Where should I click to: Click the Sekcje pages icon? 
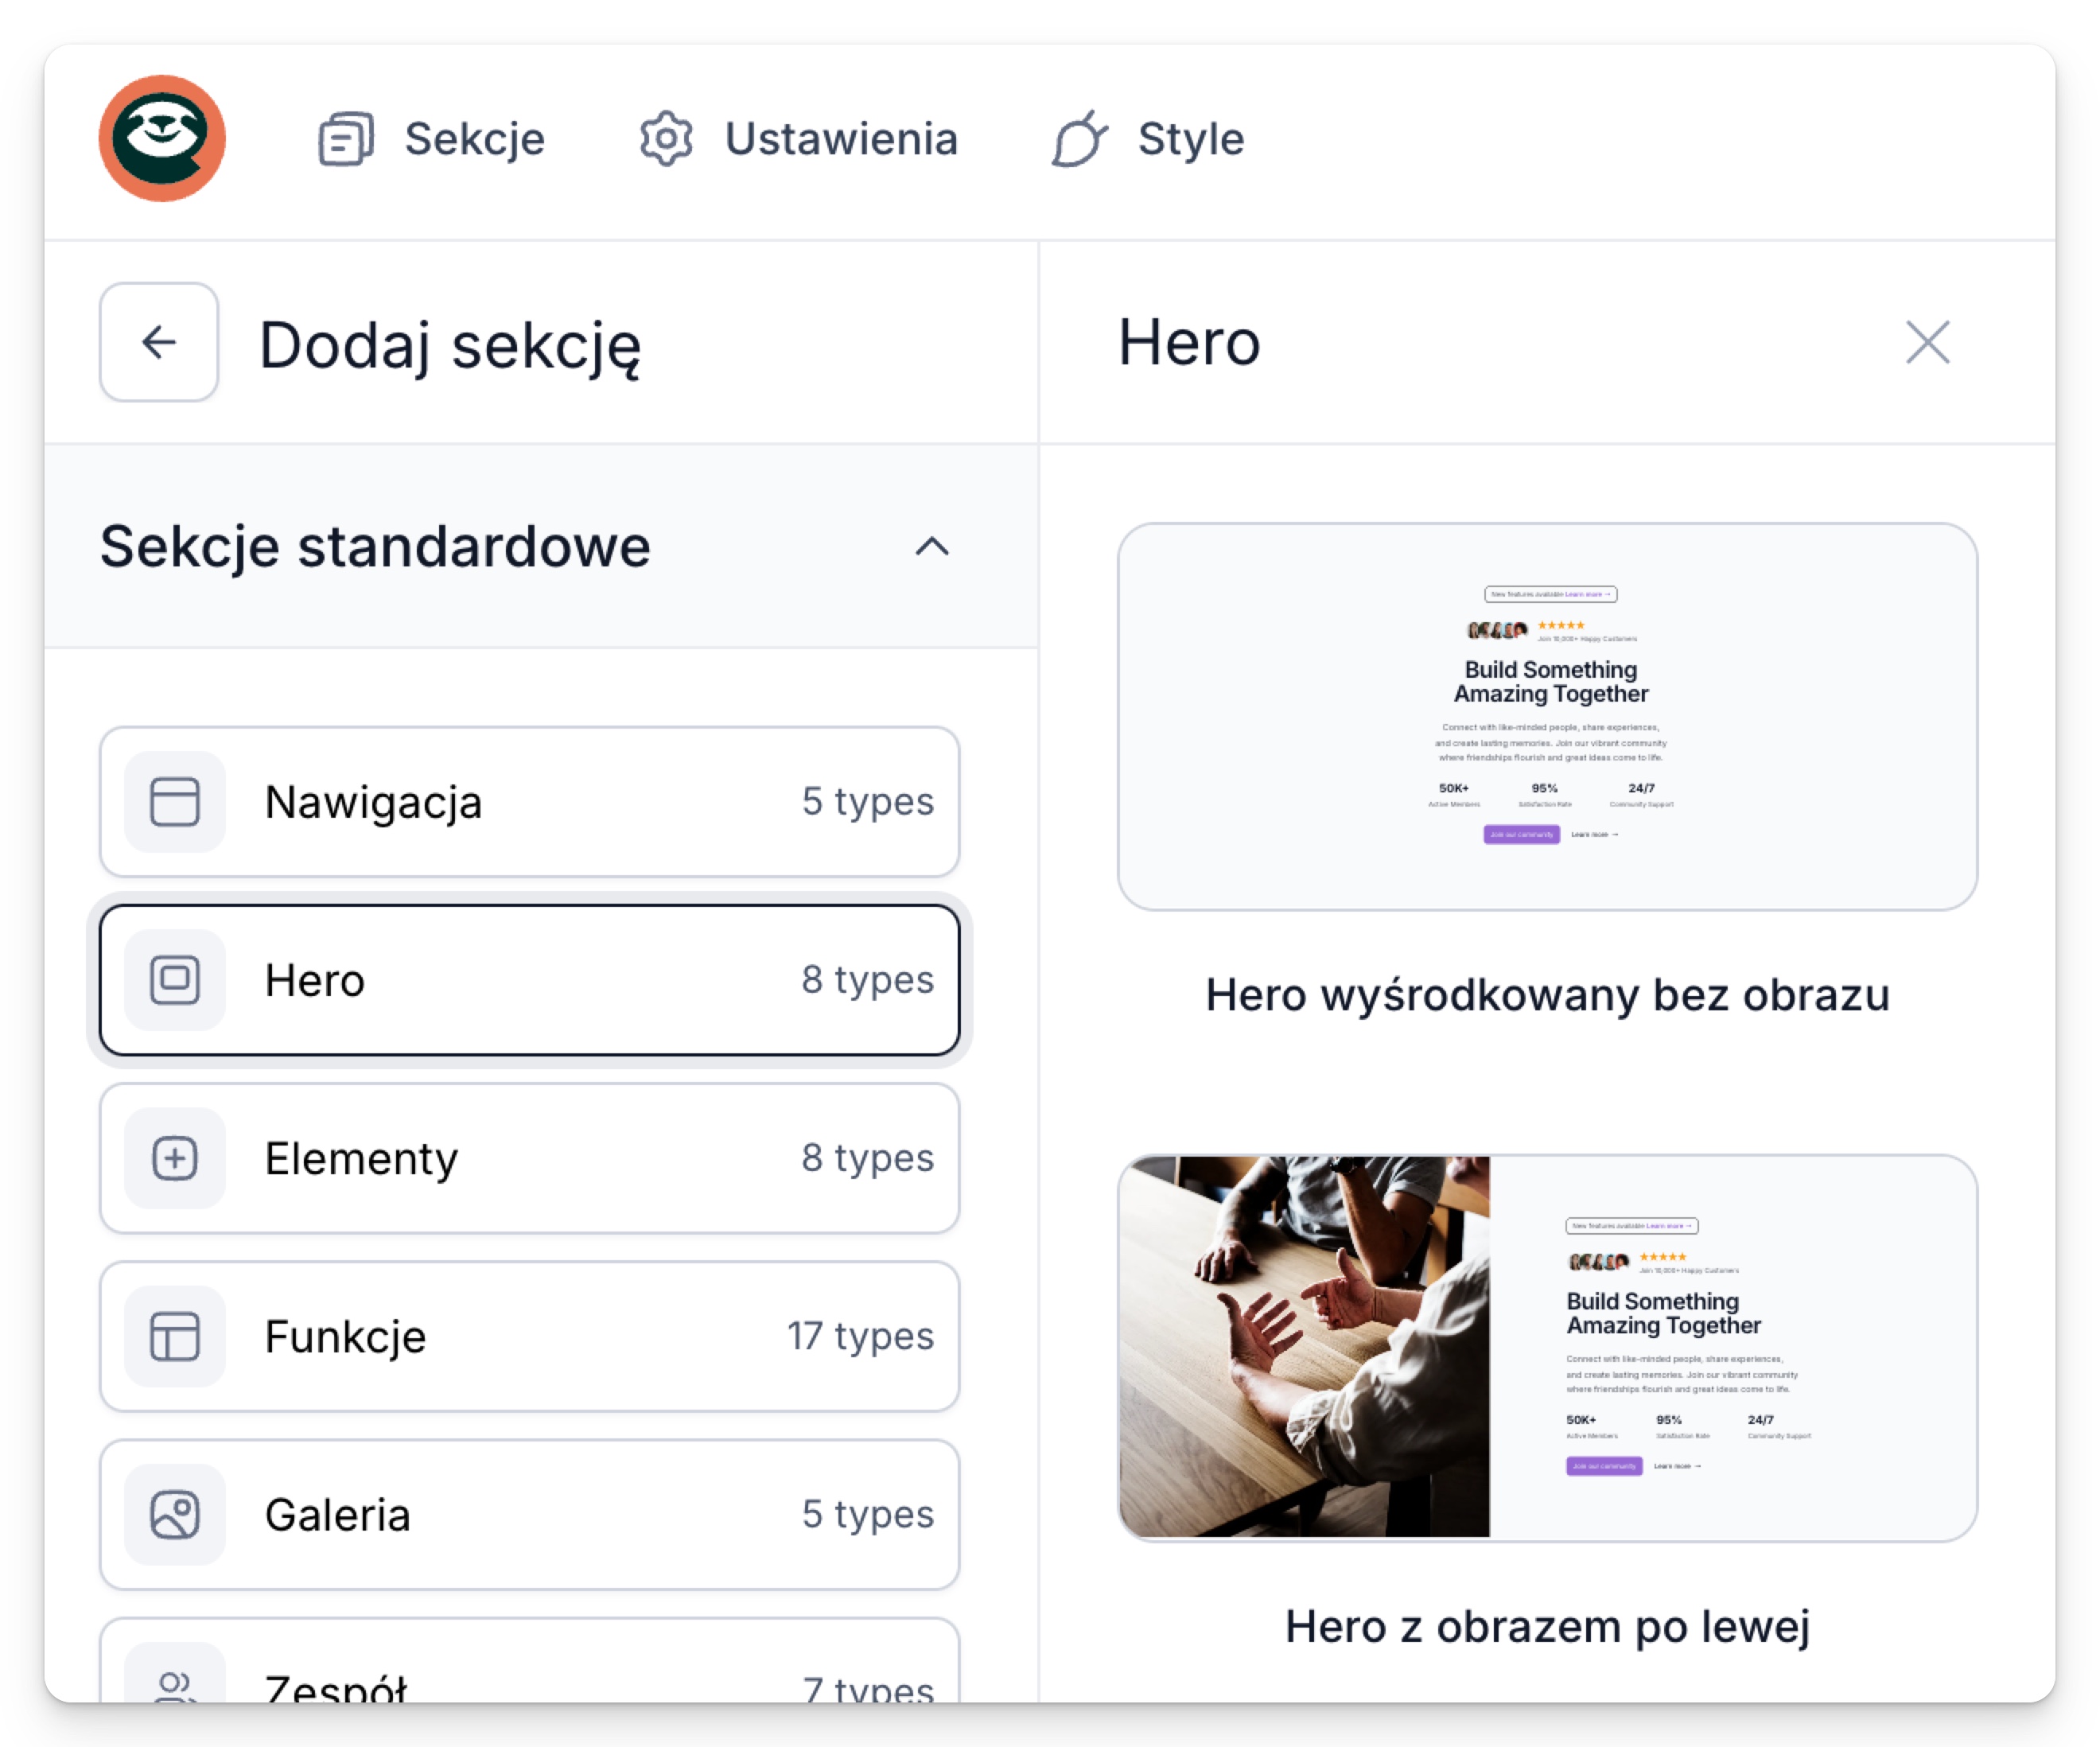tap(346, 138)
